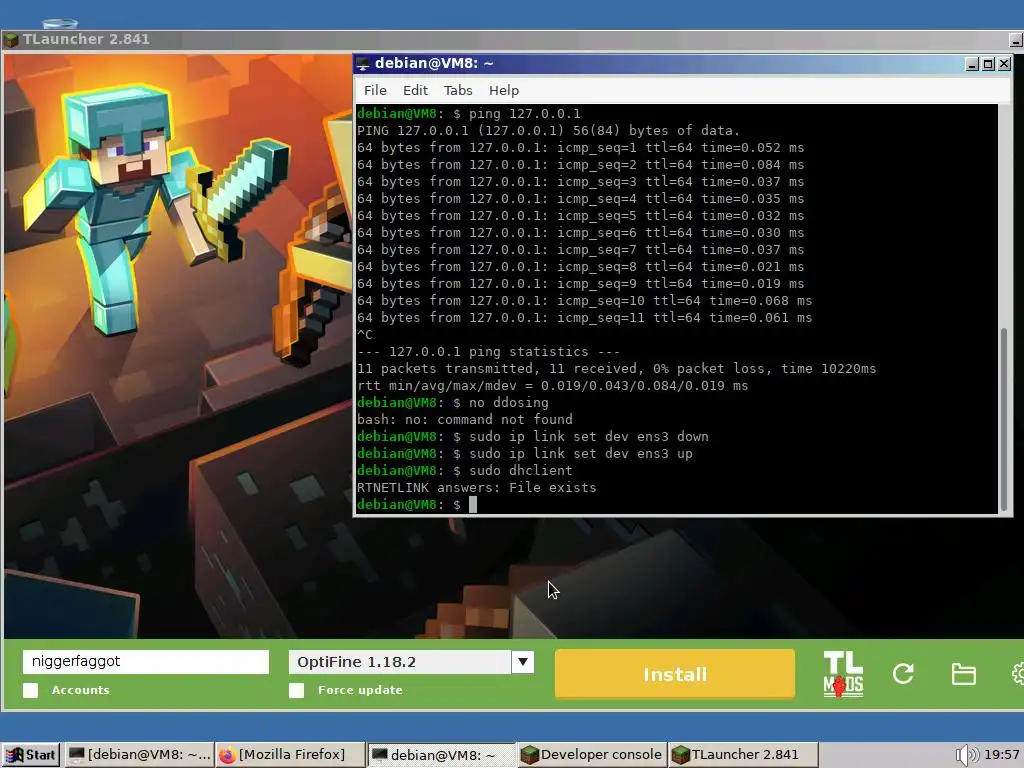Open the File menu in terminal
Viewport: 1024px width, 768px height.
(375, 90)
